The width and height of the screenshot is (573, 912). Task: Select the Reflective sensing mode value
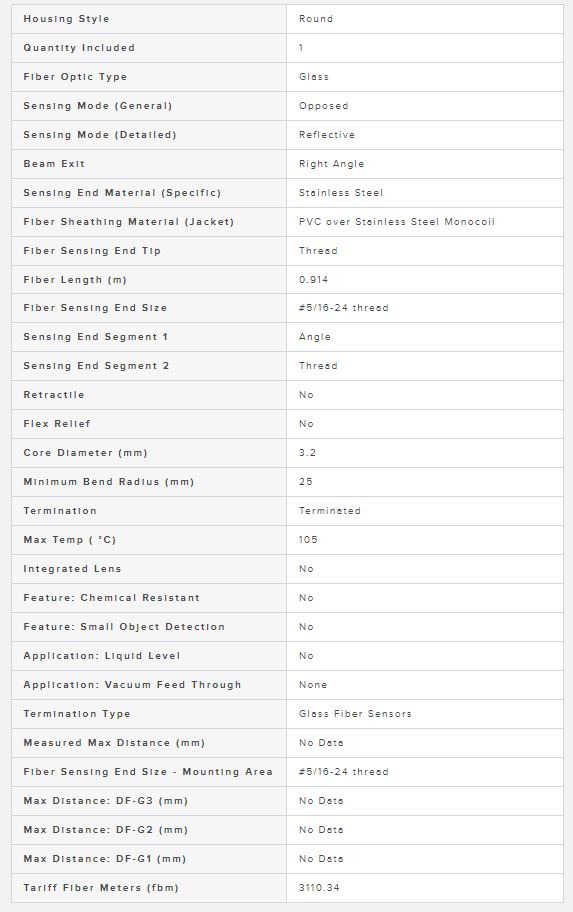click(327, 135)
